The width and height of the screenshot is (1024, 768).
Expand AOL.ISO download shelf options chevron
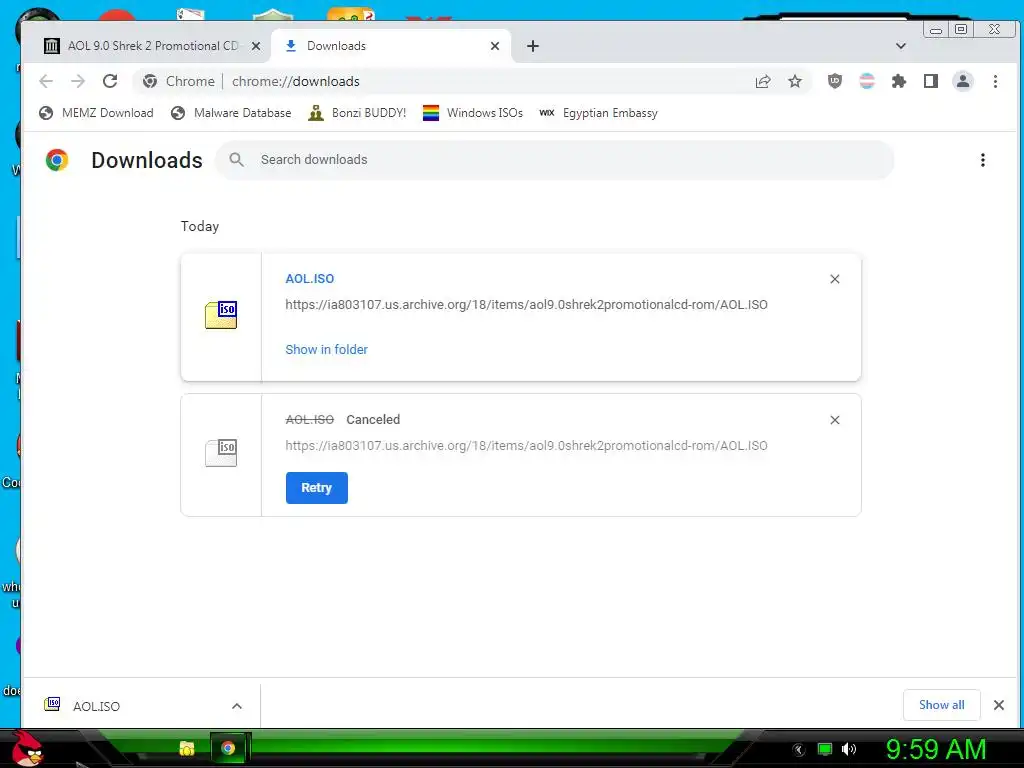(x=237, y=706)
